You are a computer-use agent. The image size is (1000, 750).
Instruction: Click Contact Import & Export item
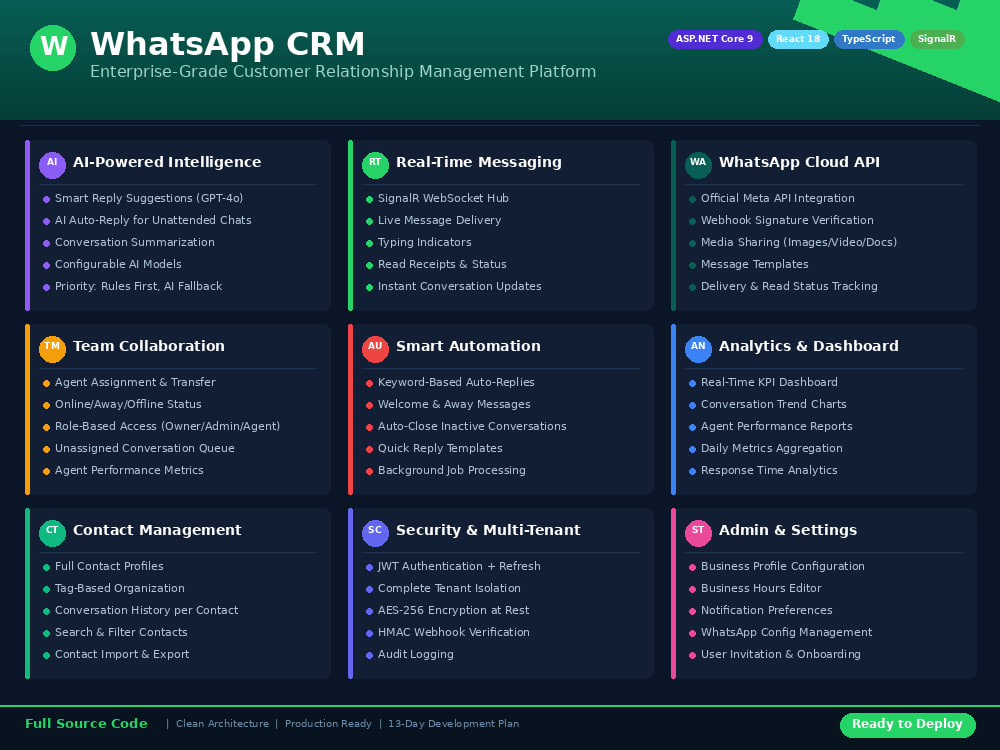click(122, 654)
